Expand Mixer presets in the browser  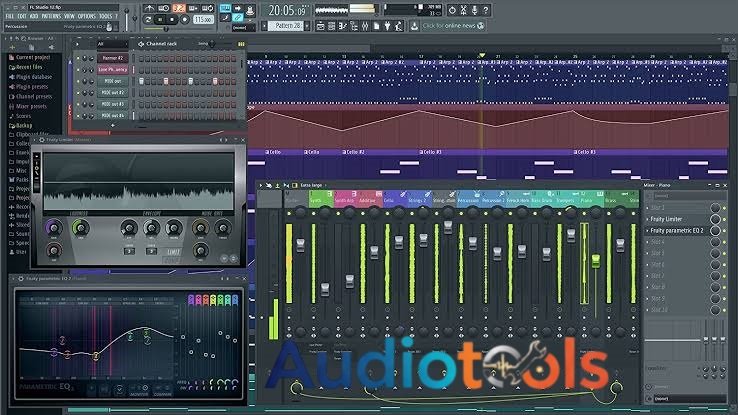(27, 106)
